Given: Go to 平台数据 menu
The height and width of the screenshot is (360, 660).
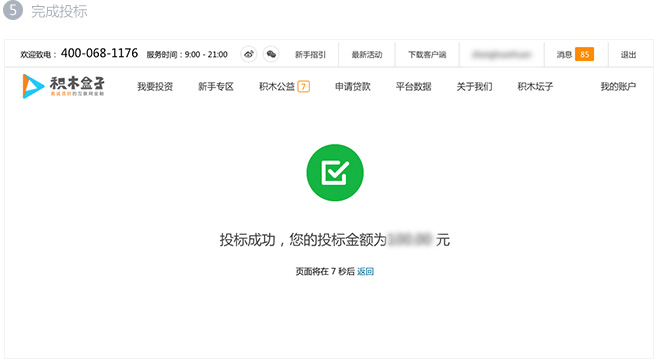Looking at the screenshot, I should click(413, 87).
